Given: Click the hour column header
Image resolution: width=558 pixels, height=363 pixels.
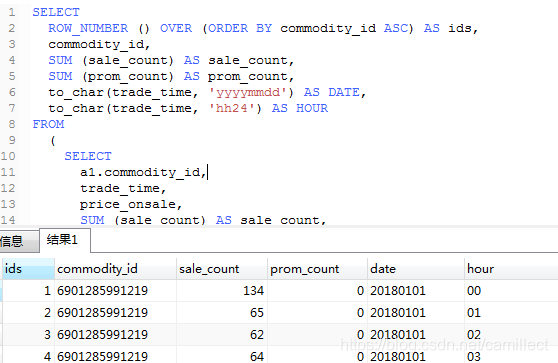Looking at the screenshot, I should pyautogui.click(x=511, y=269).
